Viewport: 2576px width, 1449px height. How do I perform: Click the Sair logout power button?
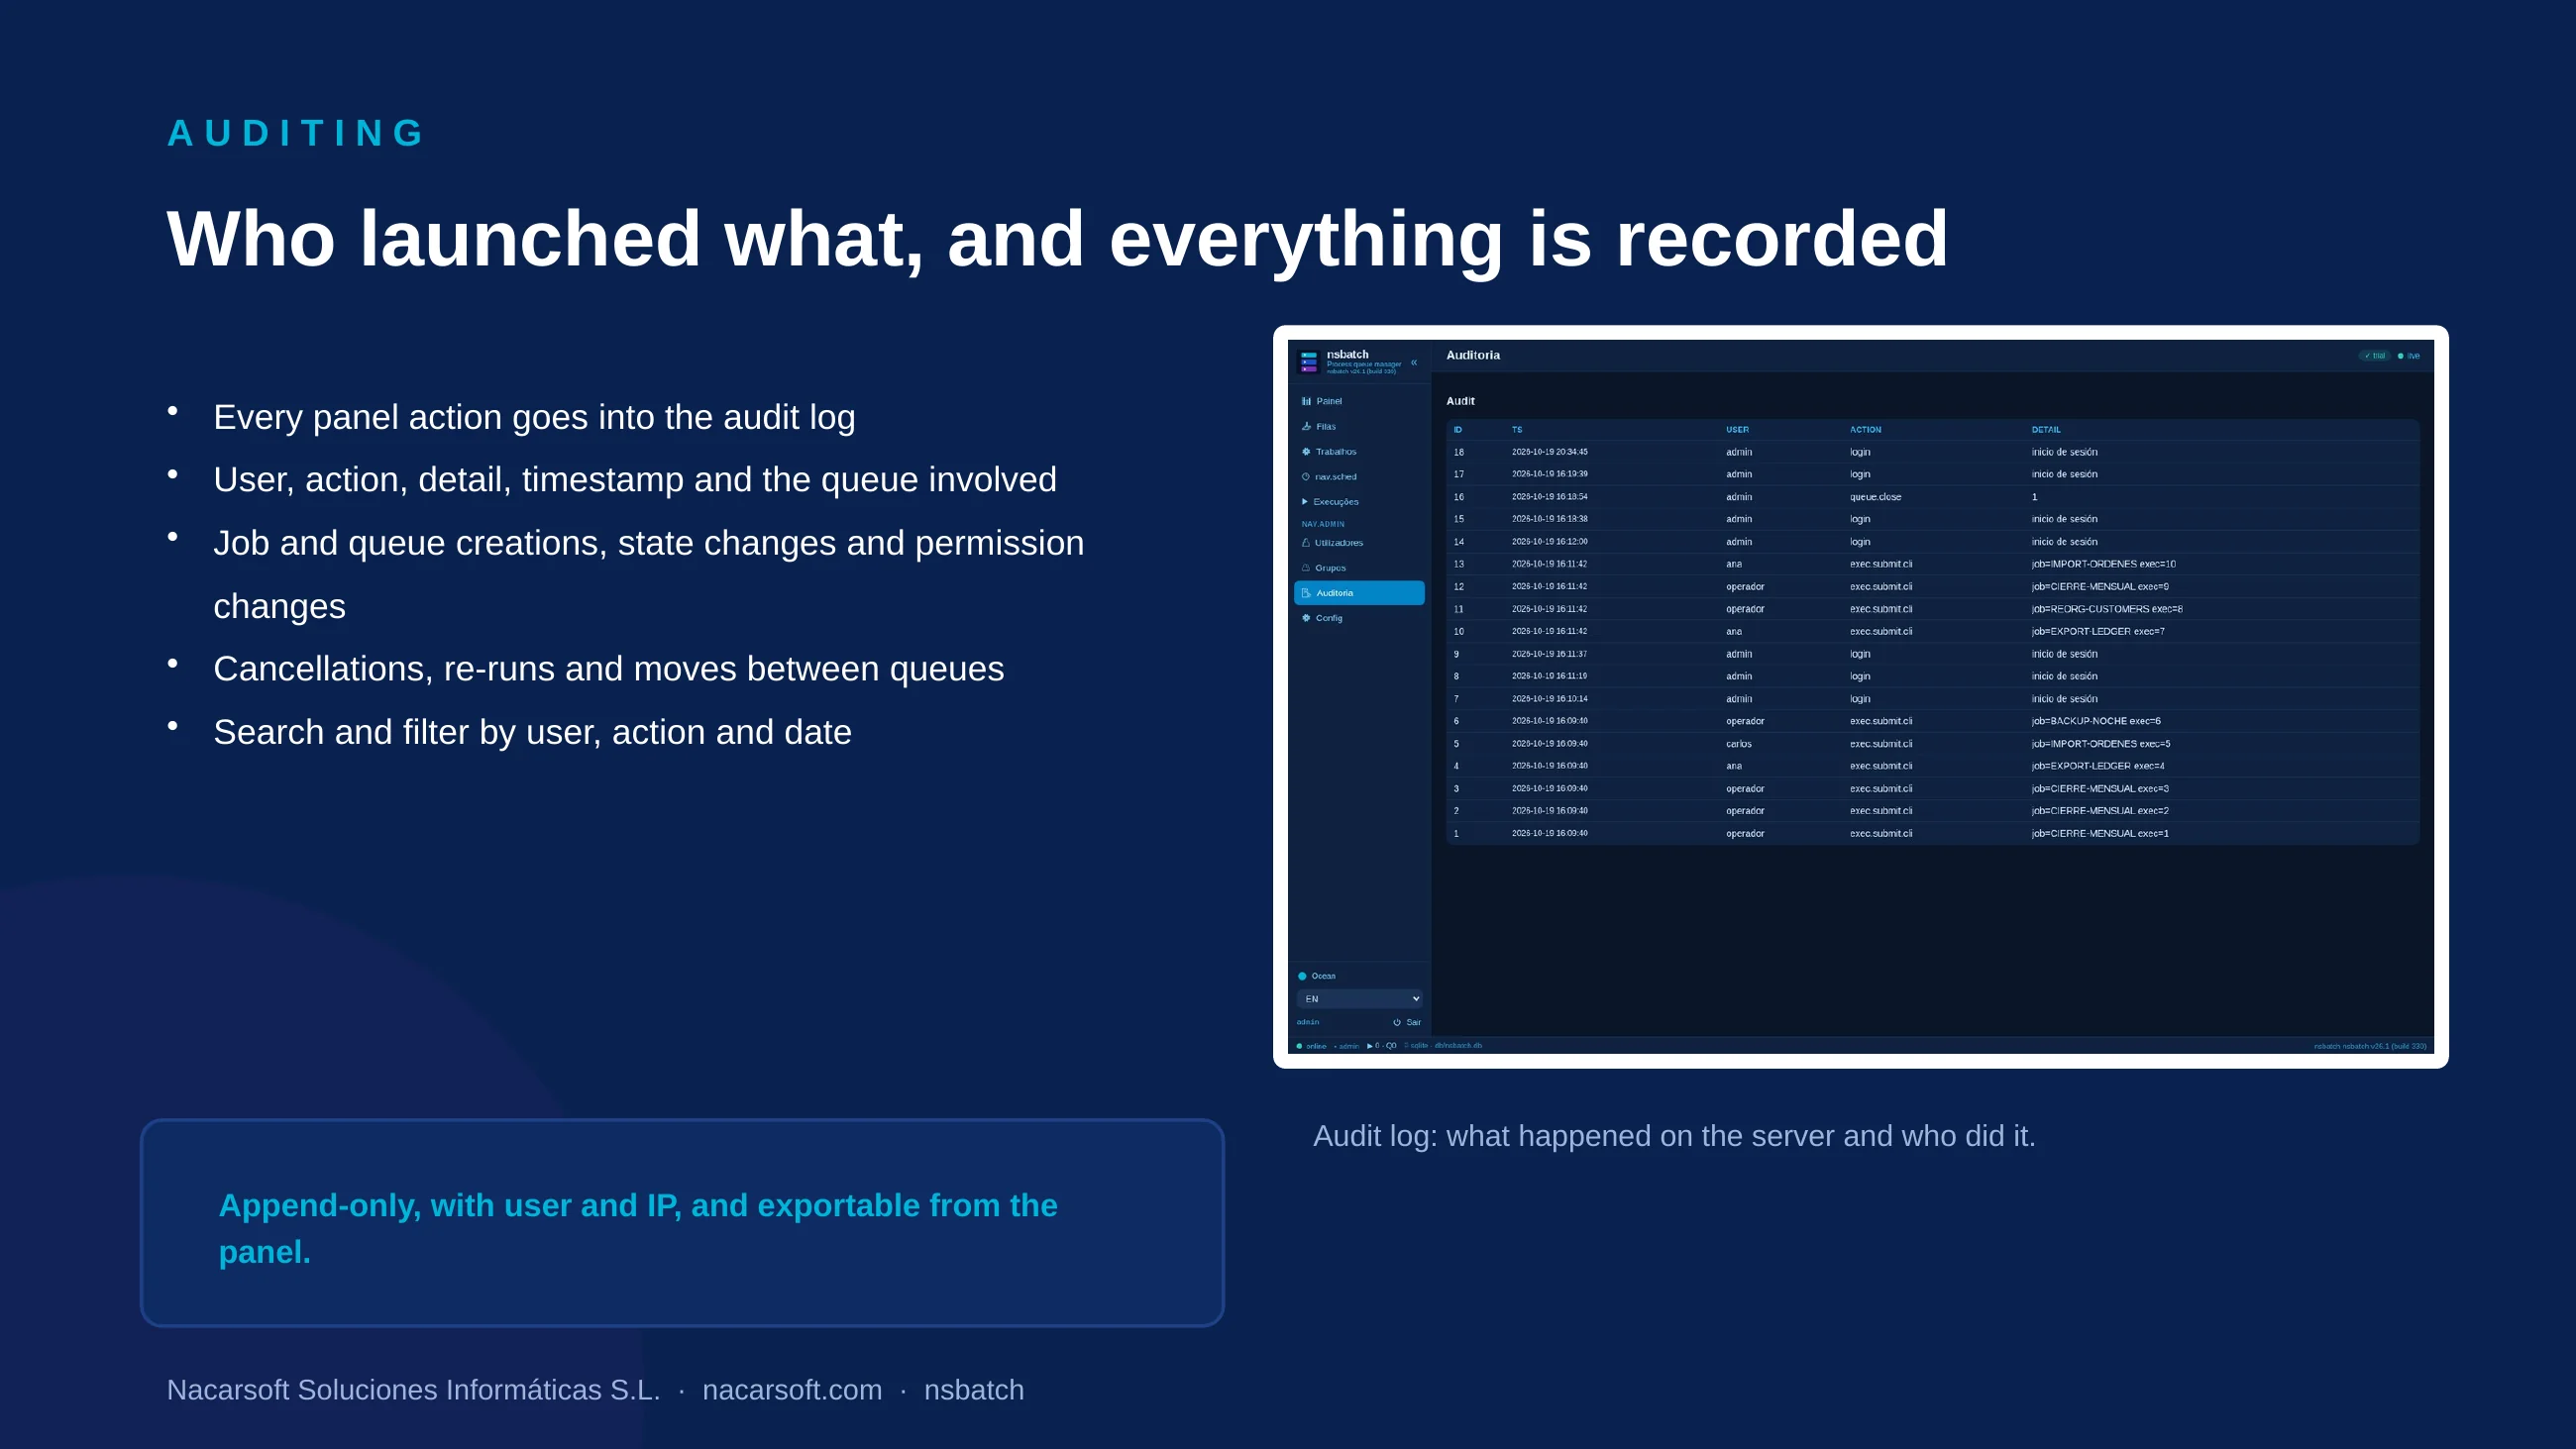pyautogui.click(x=1407, y=1022)
